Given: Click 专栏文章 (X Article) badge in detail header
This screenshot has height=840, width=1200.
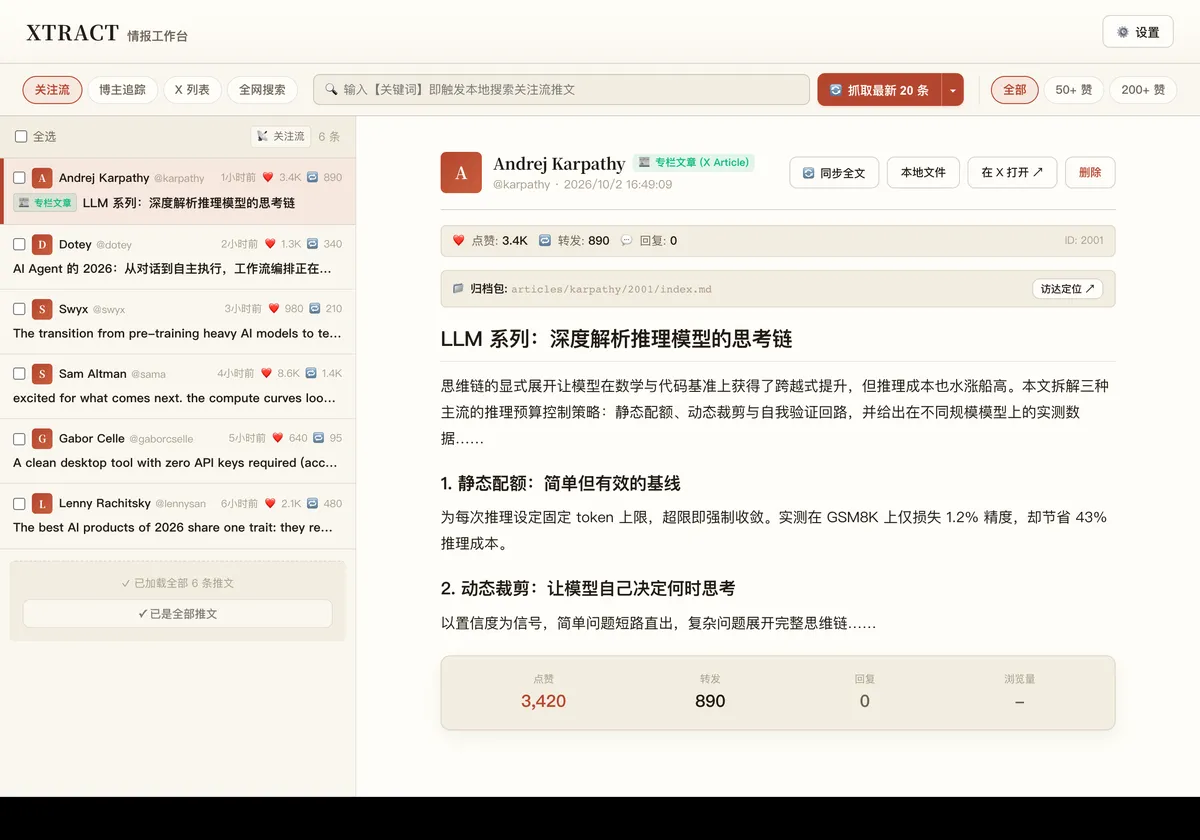Looking at the screenshot, I should coord(693,162).
